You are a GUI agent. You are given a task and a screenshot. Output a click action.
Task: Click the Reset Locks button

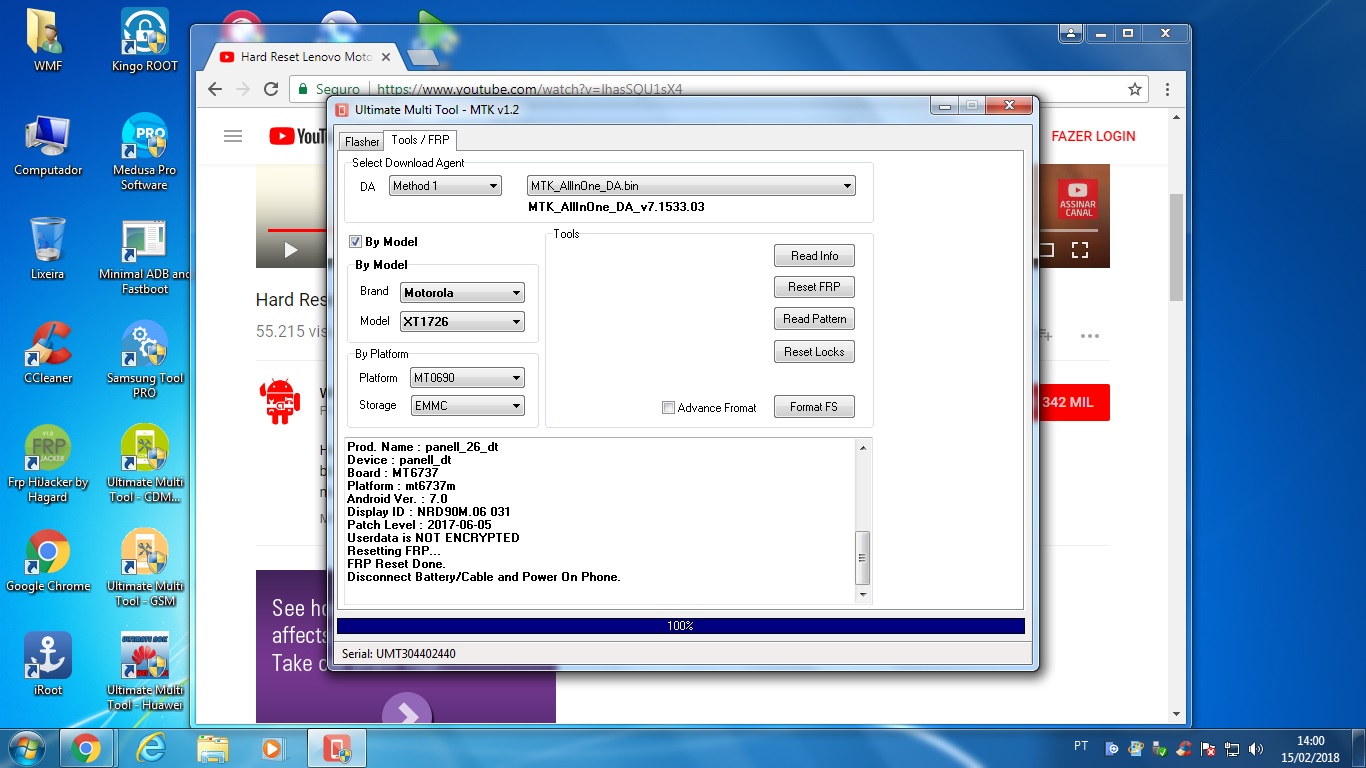814,352
